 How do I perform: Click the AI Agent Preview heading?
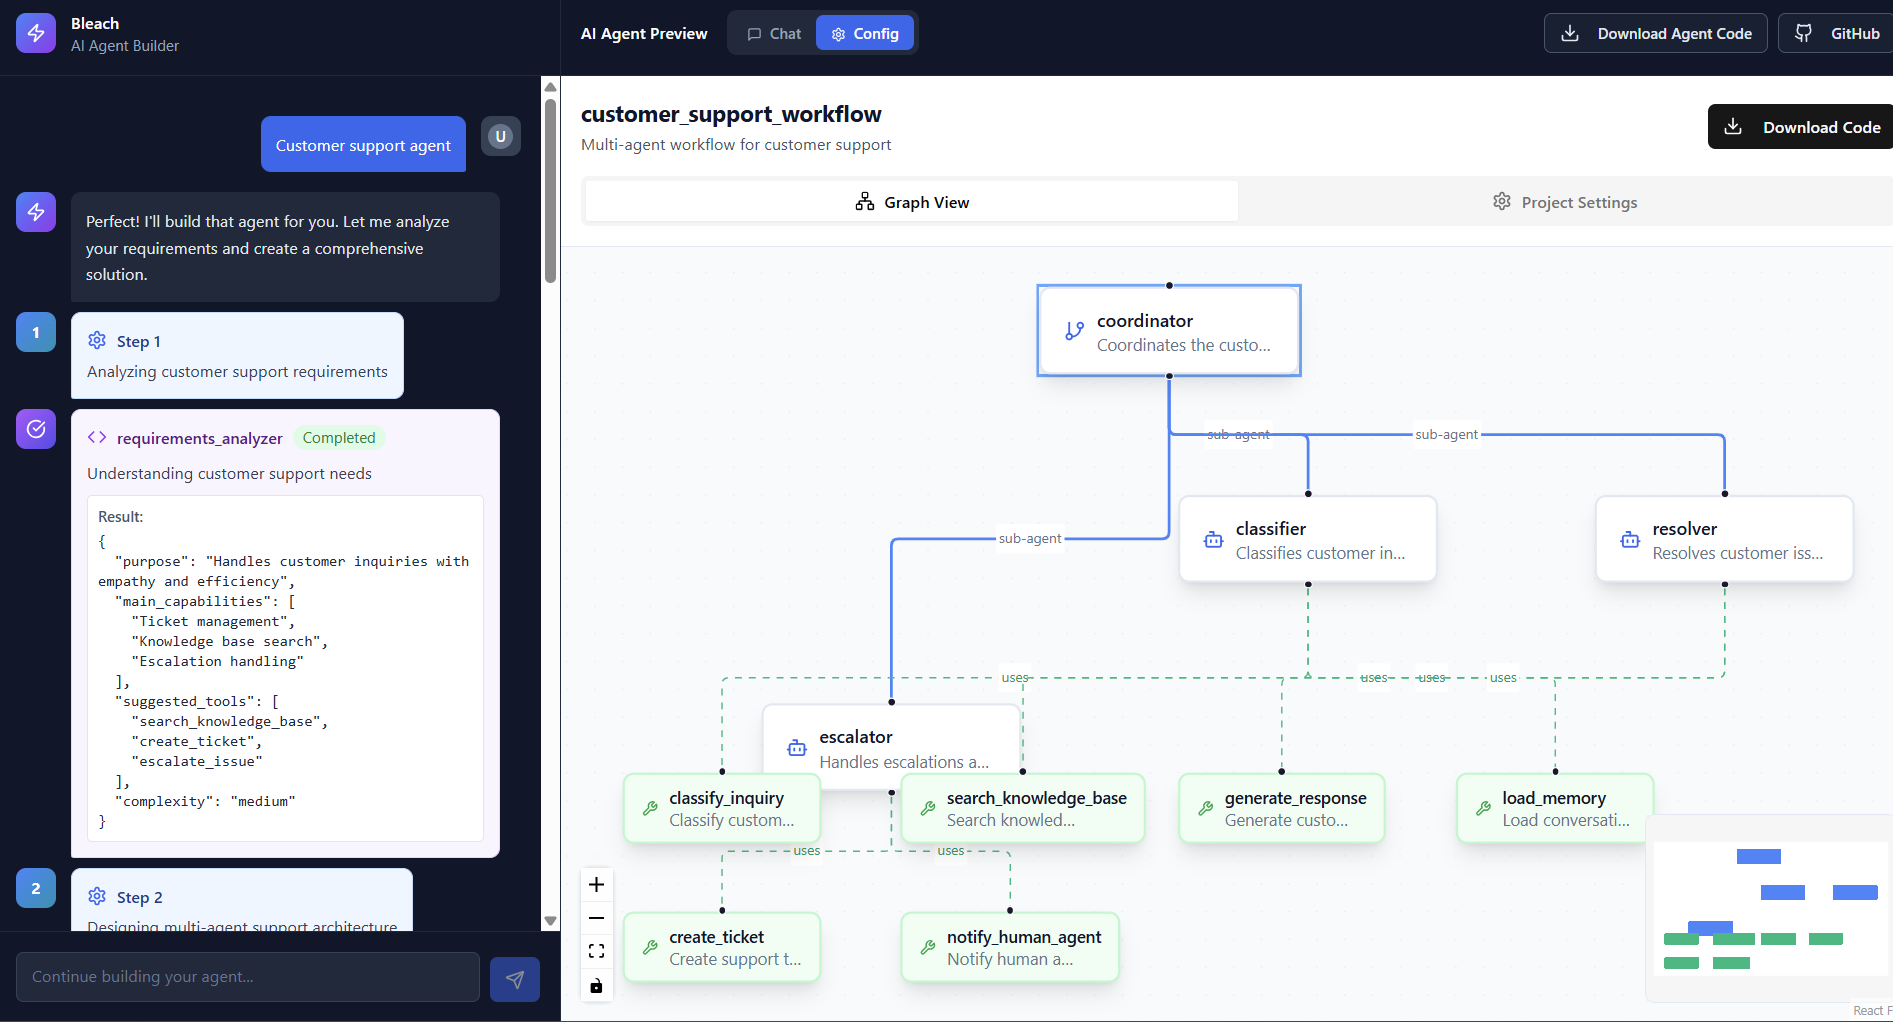(644, 33)
